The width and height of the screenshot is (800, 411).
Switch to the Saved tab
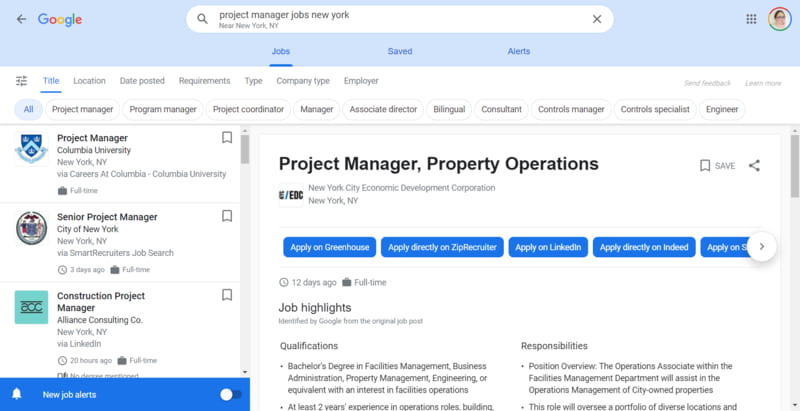click(400, 52)
